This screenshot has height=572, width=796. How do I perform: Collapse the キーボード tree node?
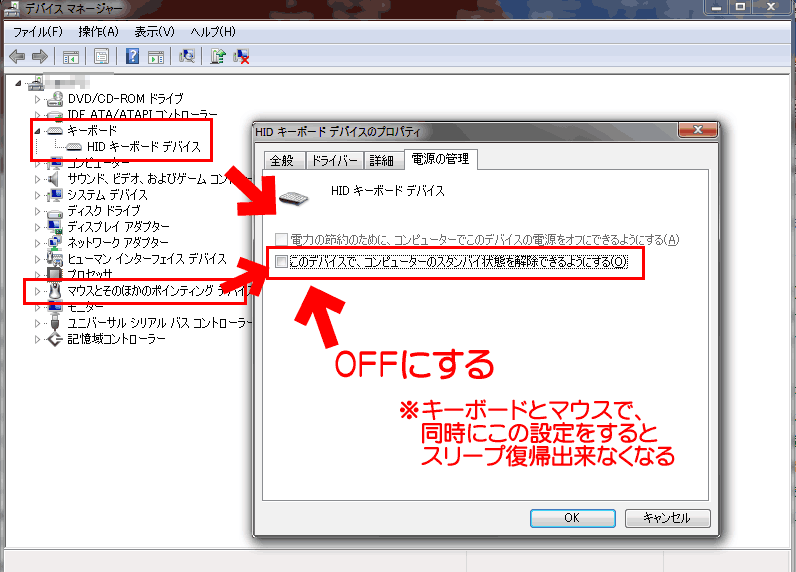[x=37, y=131]
